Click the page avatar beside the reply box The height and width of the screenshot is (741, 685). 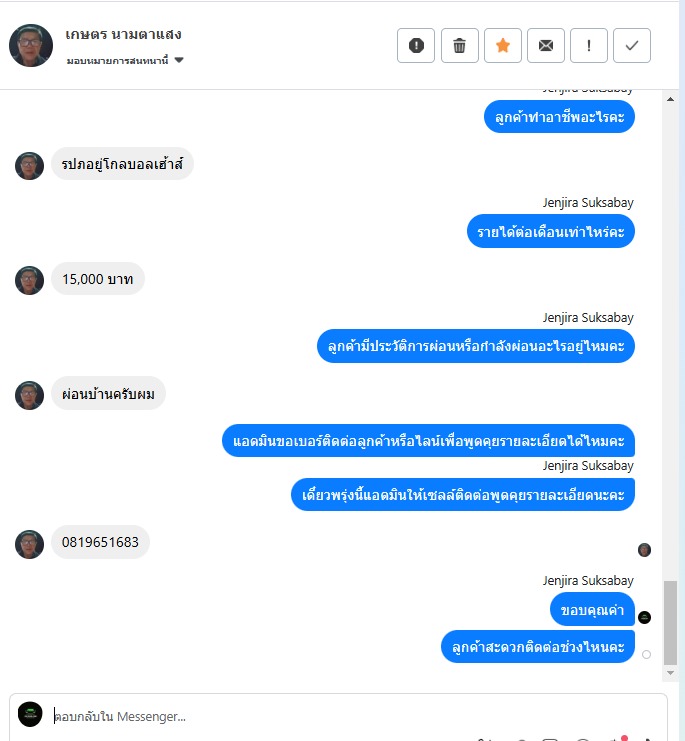30,714
